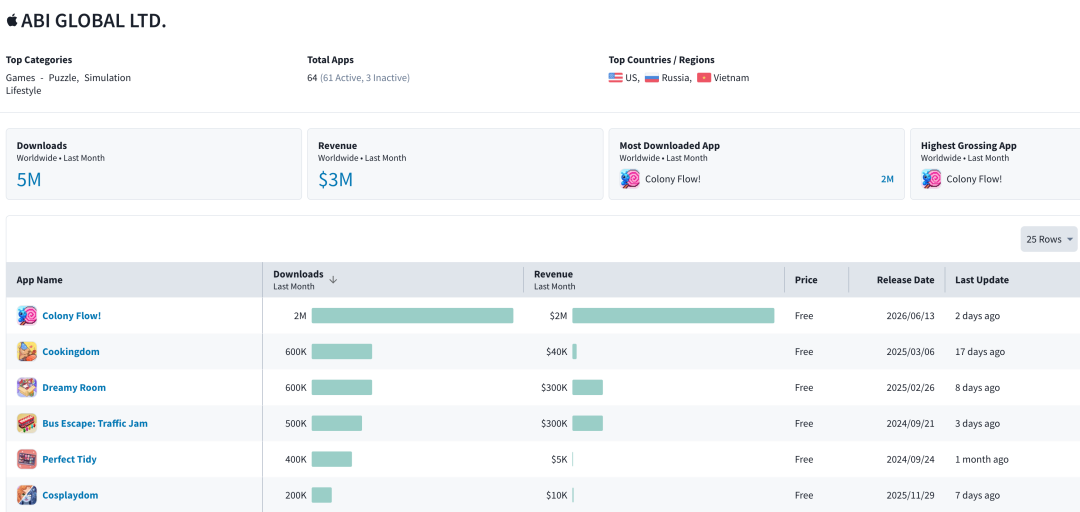The height and width of the screenshot is (512, 1080).
Task: Click the 2025/02/26 release date
Action: (911, 387)
